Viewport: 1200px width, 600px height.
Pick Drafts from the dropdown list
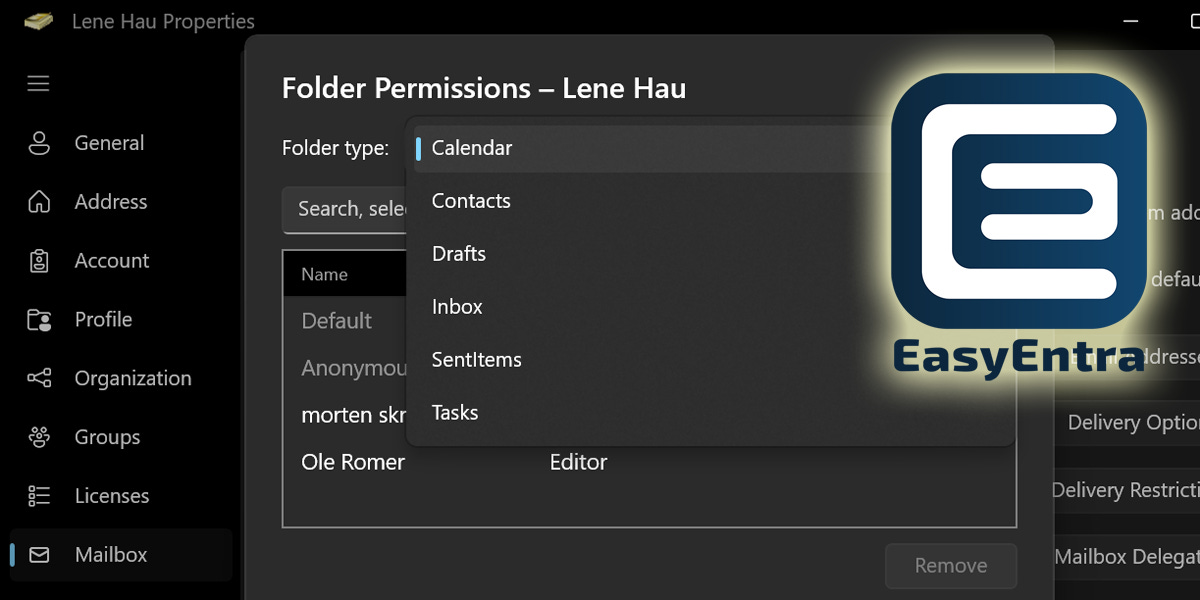click(x=650, y=254)
